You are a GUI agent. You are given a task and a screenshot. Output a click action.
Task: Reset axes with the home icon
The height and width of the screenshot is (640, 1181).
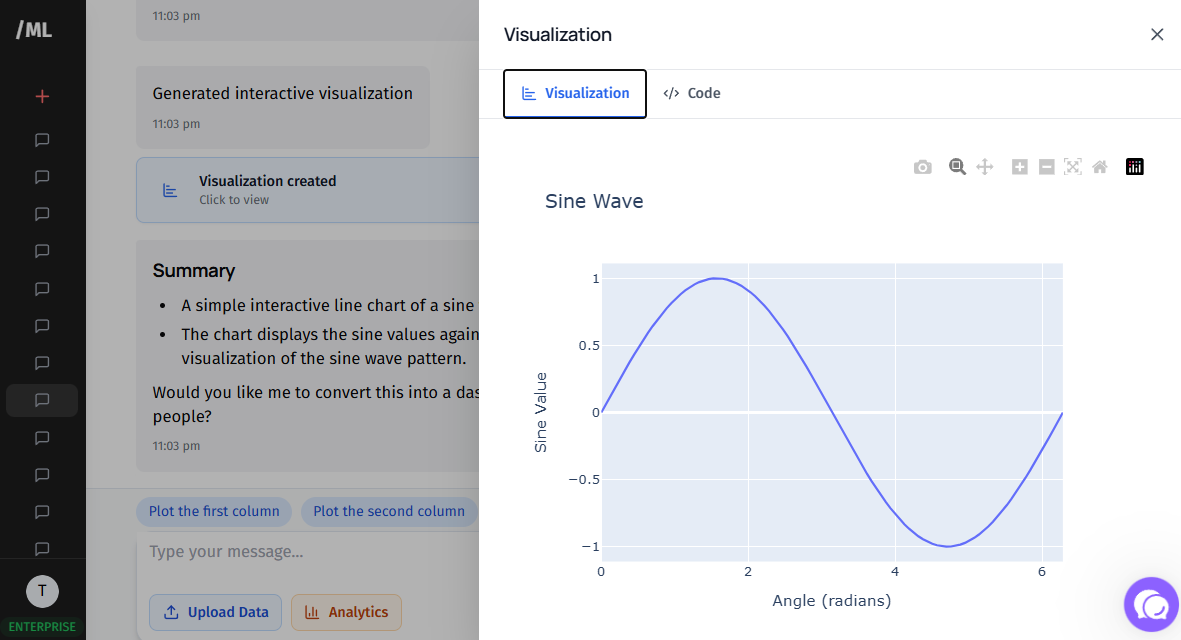(x=1100, y=167)
